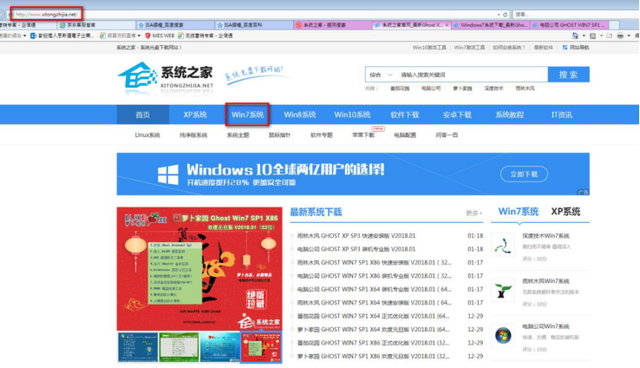Open the 综合 search category dropdown
The image size is (640, 368).
pyautogui.click(x=381, y=75)
